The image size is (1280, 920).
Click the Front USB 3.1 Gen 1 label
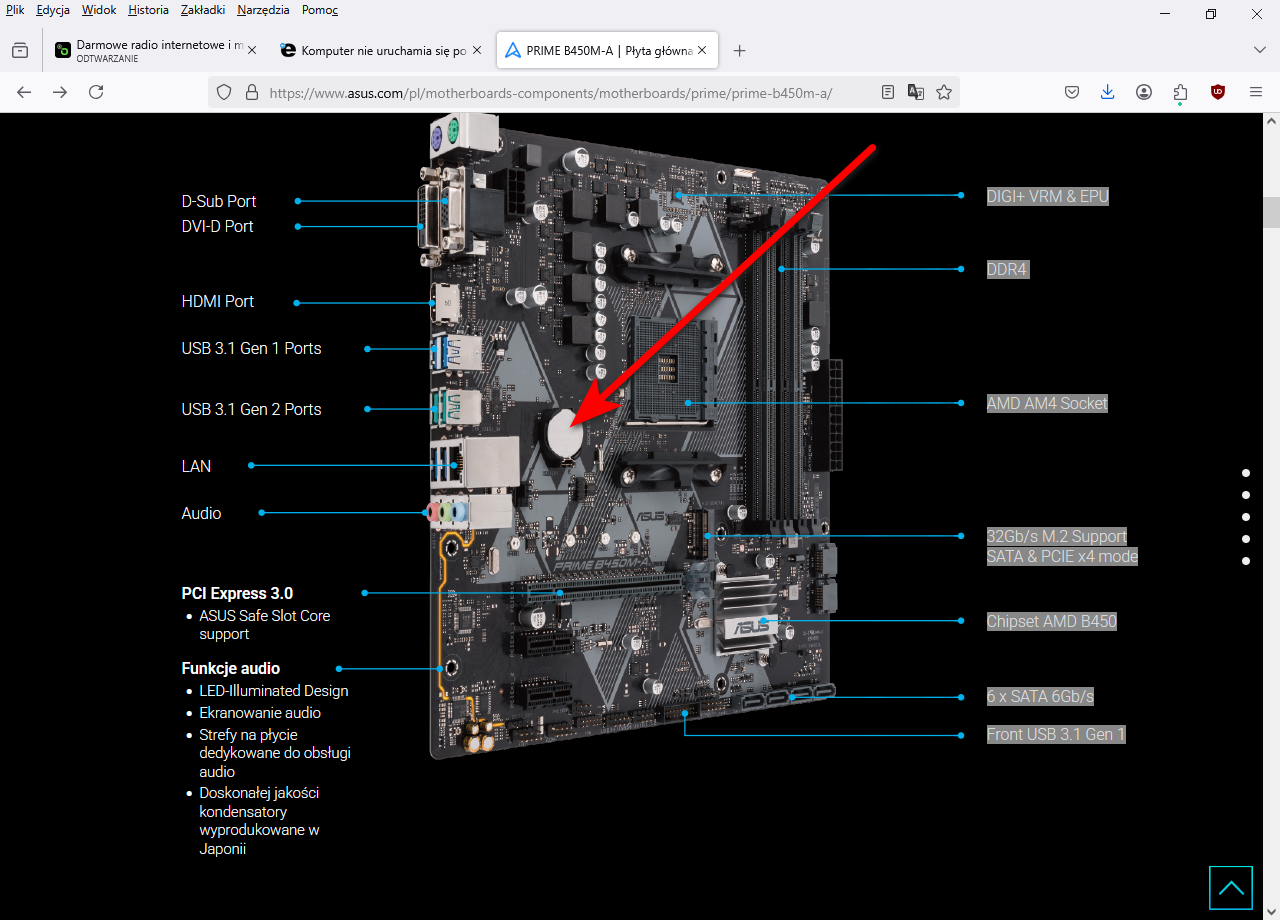[1056, 734]
